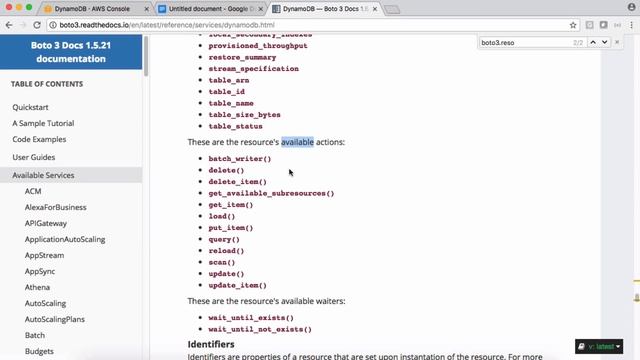The image size is (640, 360).
Task: Open AlexaForBusiness service docs
Action: (x=56, y=207)
